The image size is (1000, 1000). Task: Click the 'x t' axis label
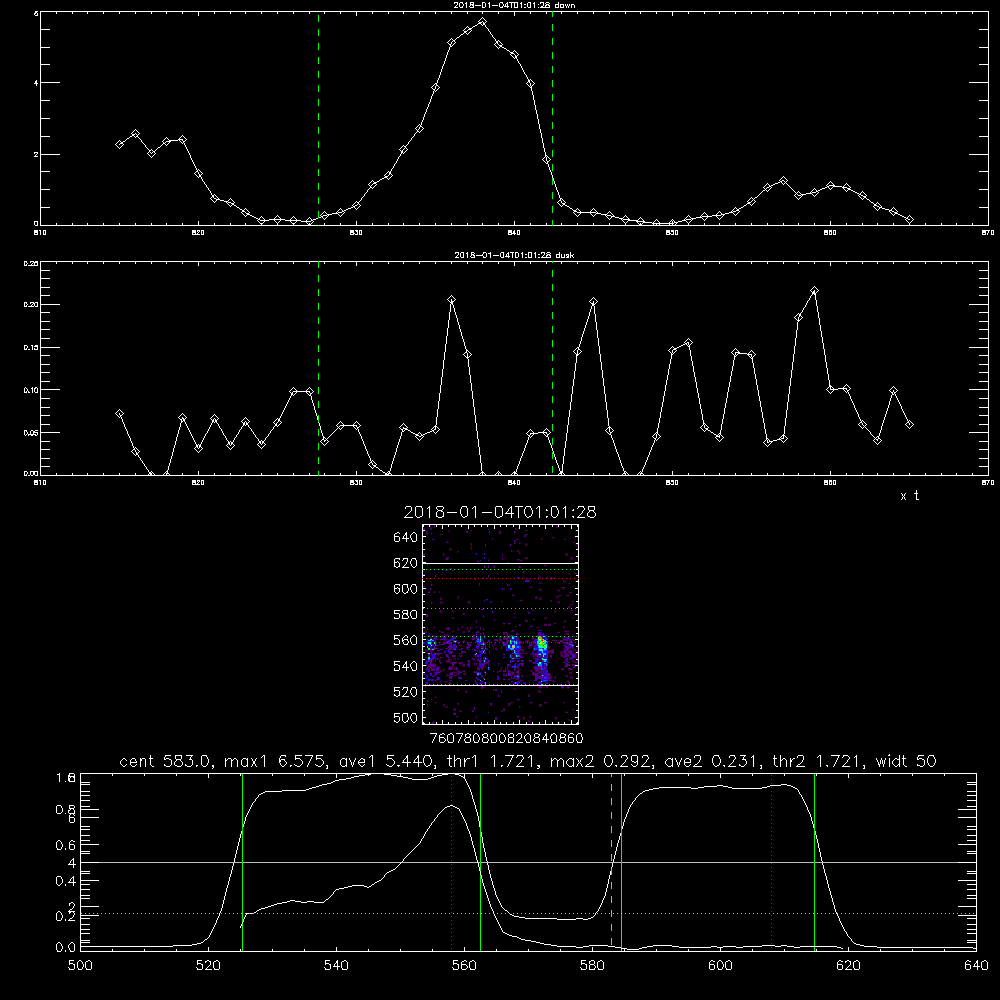click(909, 496)
